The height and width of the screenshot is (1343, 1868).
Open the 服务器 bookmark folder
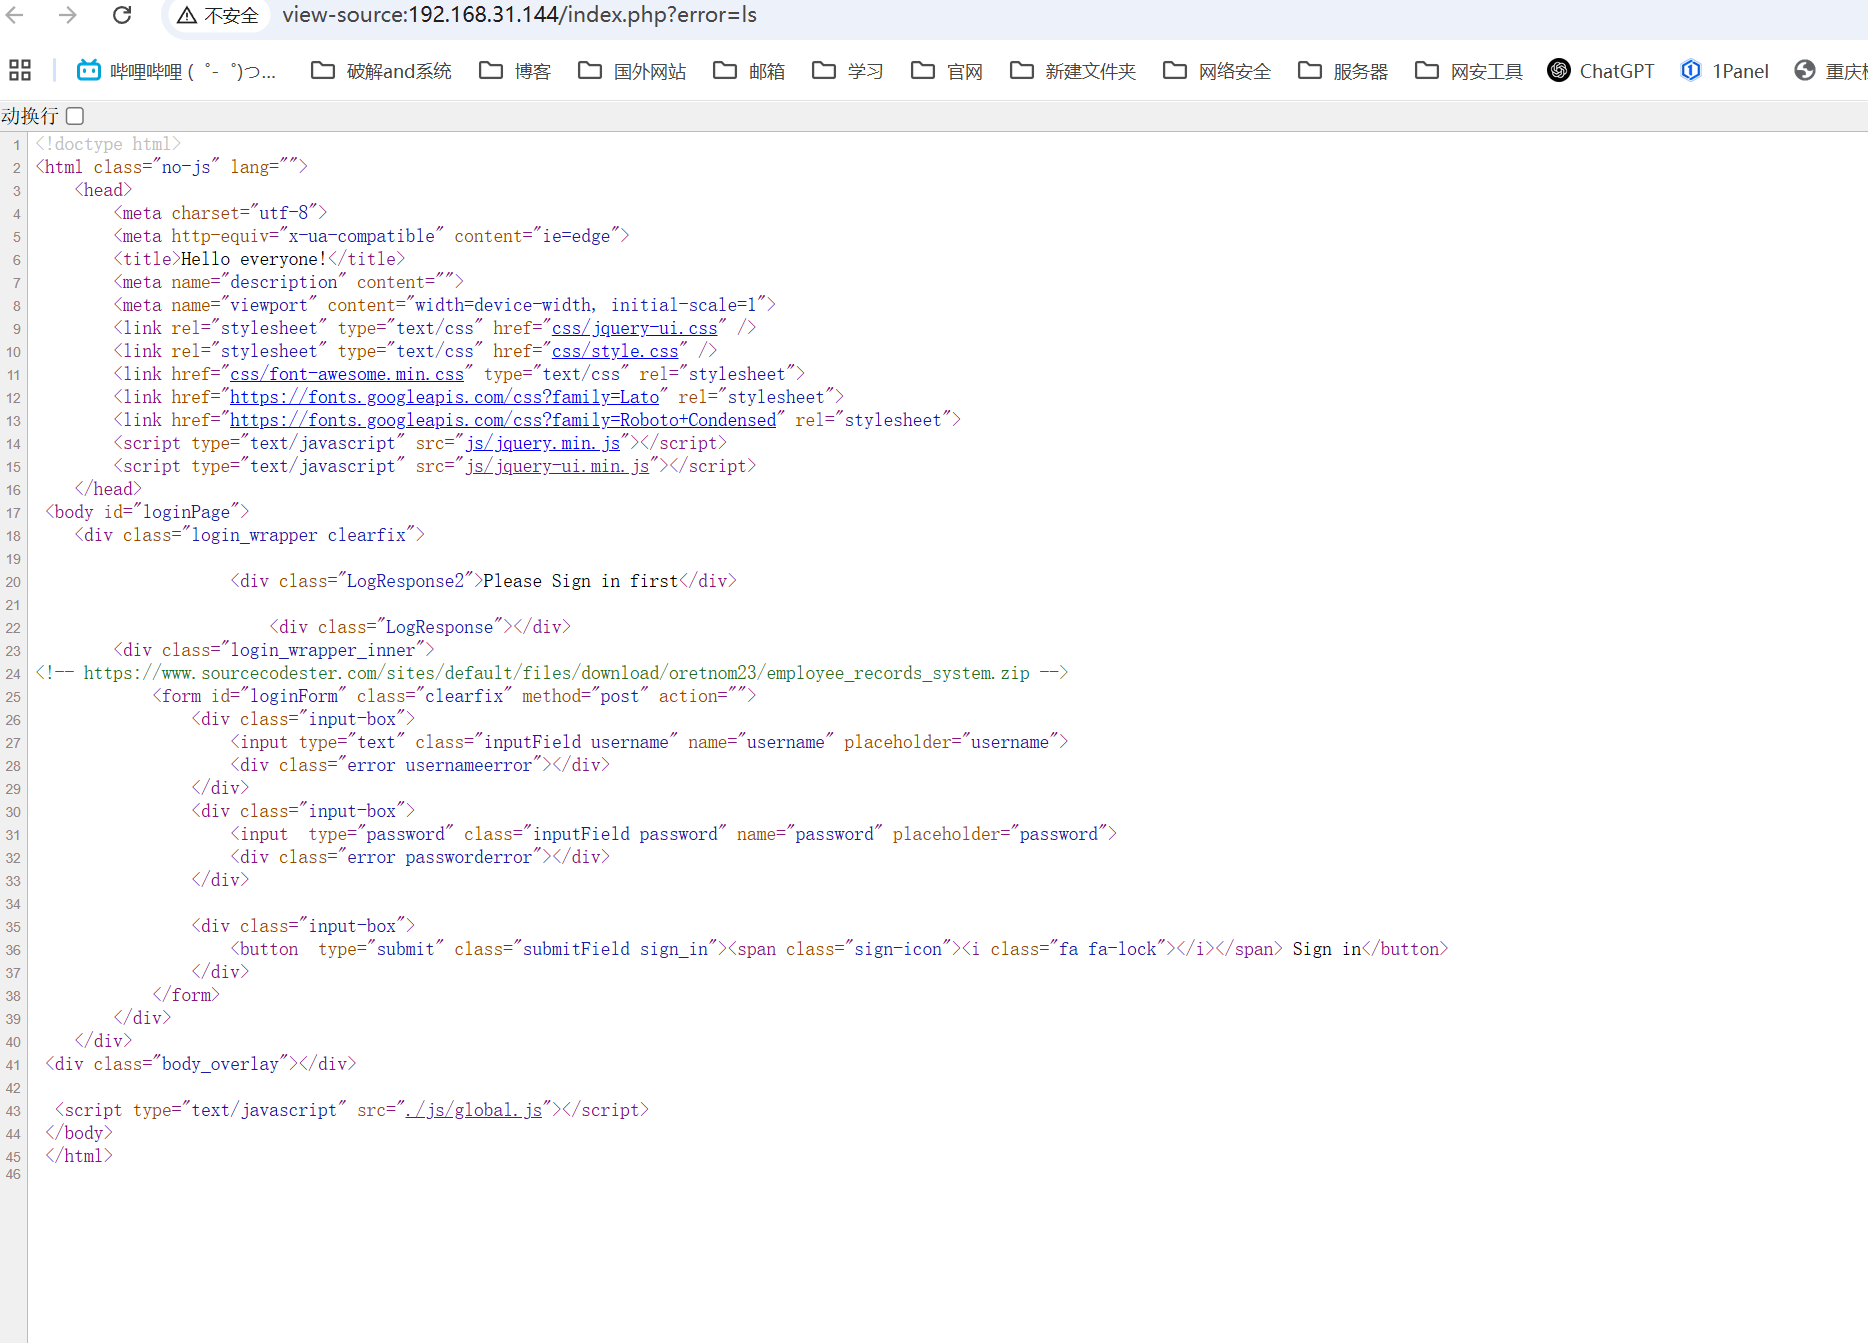pos(1343,71)
